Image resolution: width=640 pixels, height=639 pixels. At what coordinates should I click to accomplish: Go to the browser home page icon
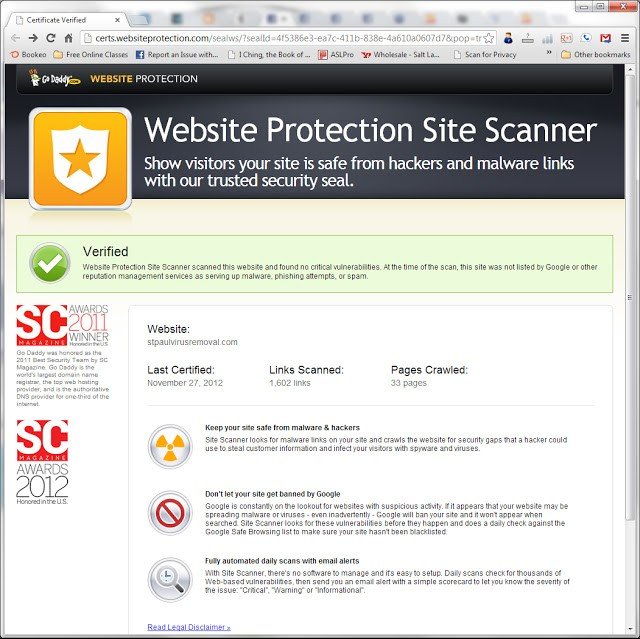tap(68, 38)
